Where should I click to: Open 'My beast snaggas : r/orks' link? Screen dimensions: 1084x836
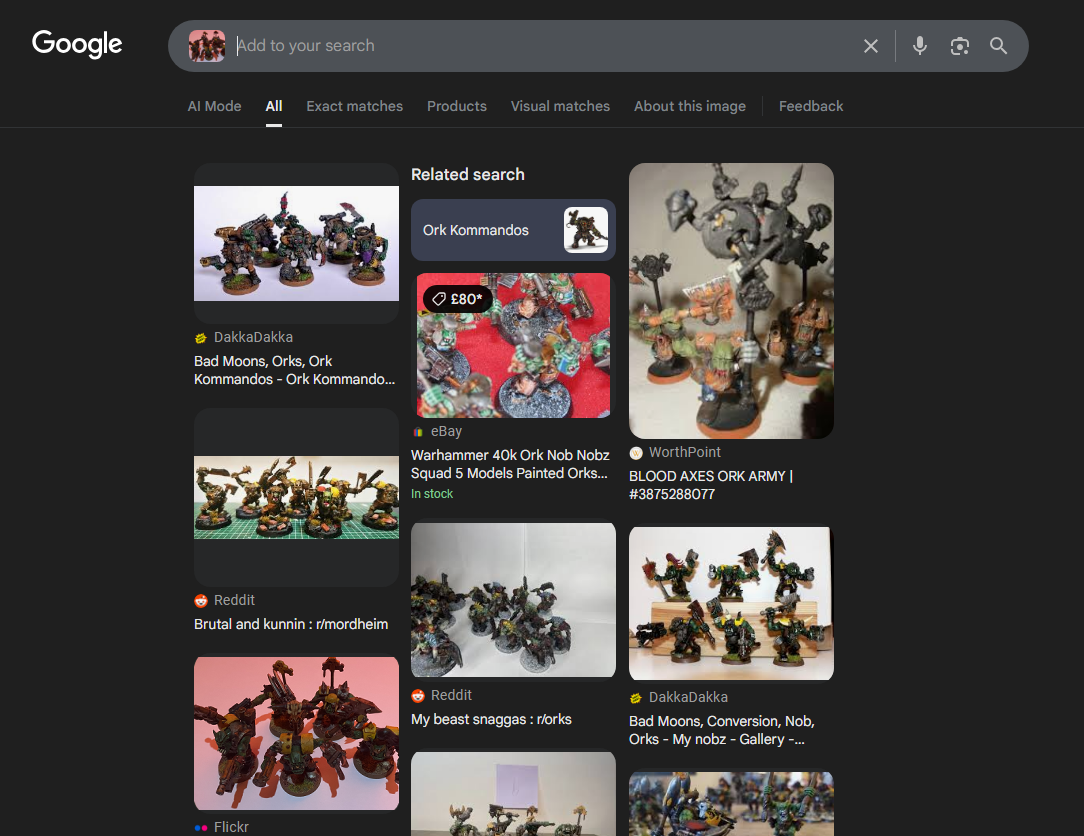[x=492, y=719]
